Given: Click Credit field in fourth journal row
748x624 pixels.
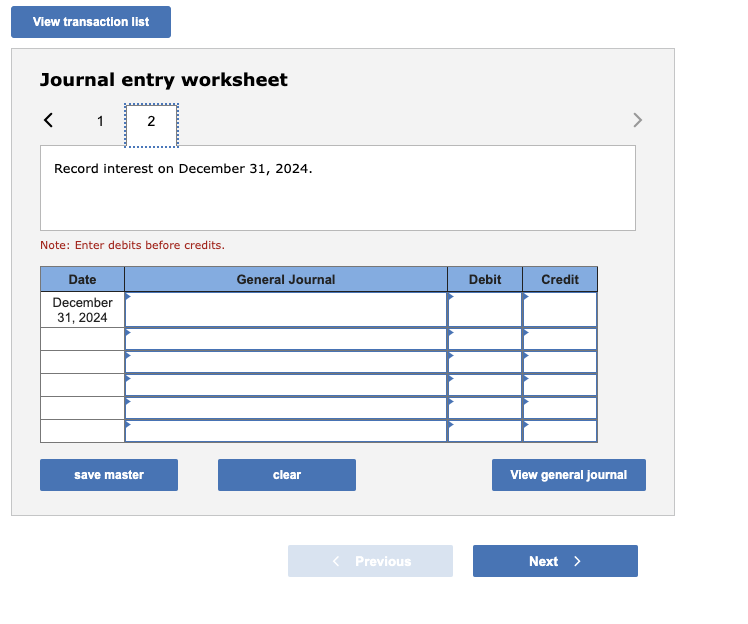Looking at the screenshot, I should 560,385.
